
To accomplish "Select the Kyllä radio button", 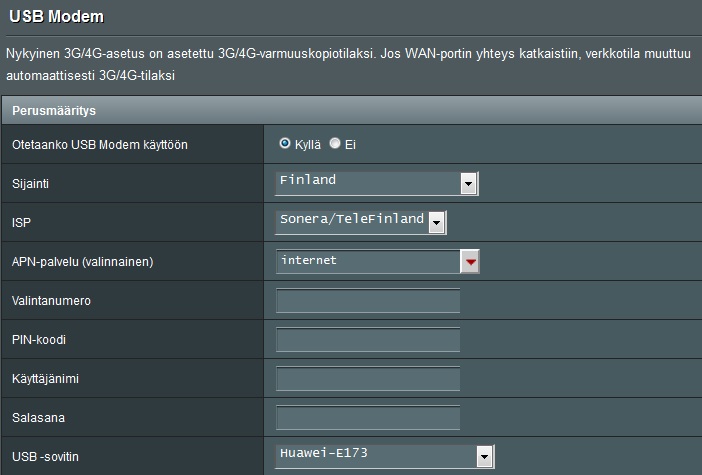I will (285, 144).
